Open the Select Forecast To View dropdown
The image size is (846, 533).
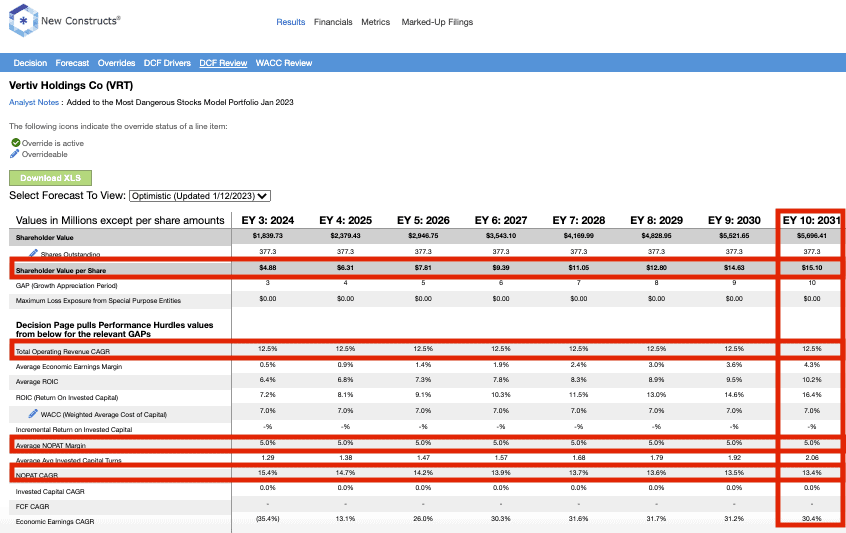[x=200, y=196]
